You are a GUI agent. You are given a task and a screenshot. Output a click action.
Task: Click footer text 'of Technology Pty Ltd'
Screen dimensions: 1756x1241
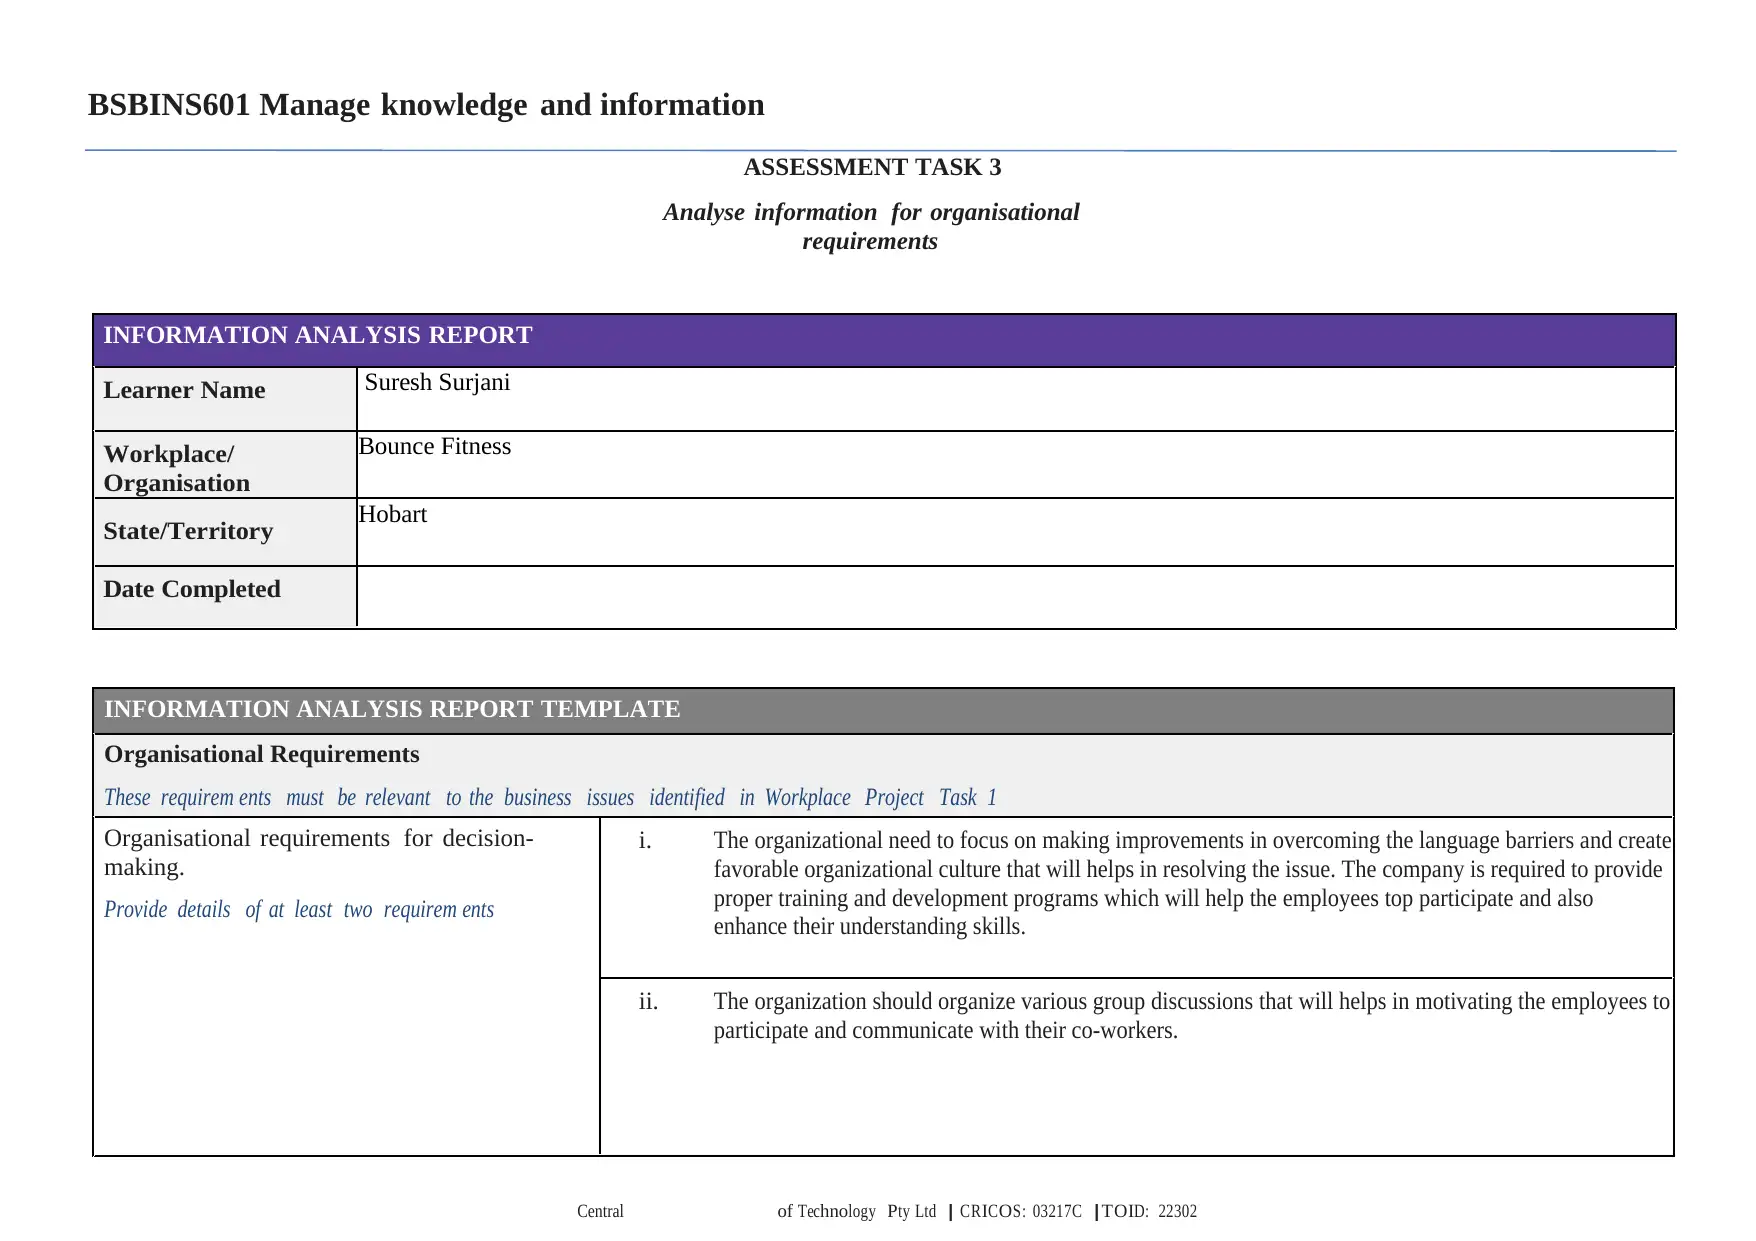pyautogui.click(x=857, y=1211)
